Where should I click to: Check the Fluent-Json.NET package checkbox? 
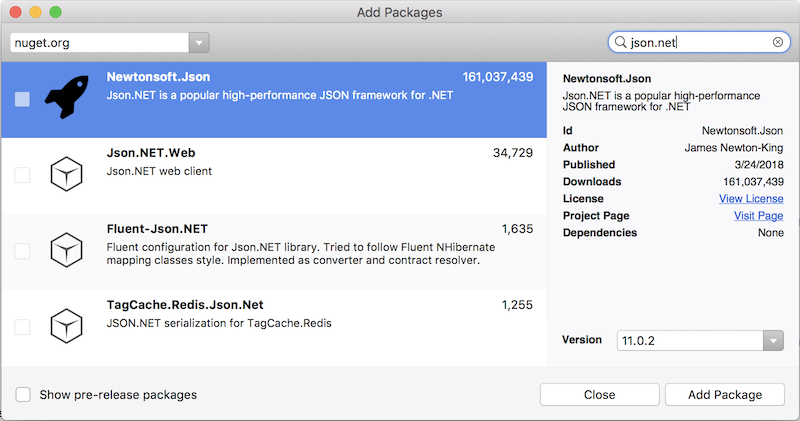(22, 251)
